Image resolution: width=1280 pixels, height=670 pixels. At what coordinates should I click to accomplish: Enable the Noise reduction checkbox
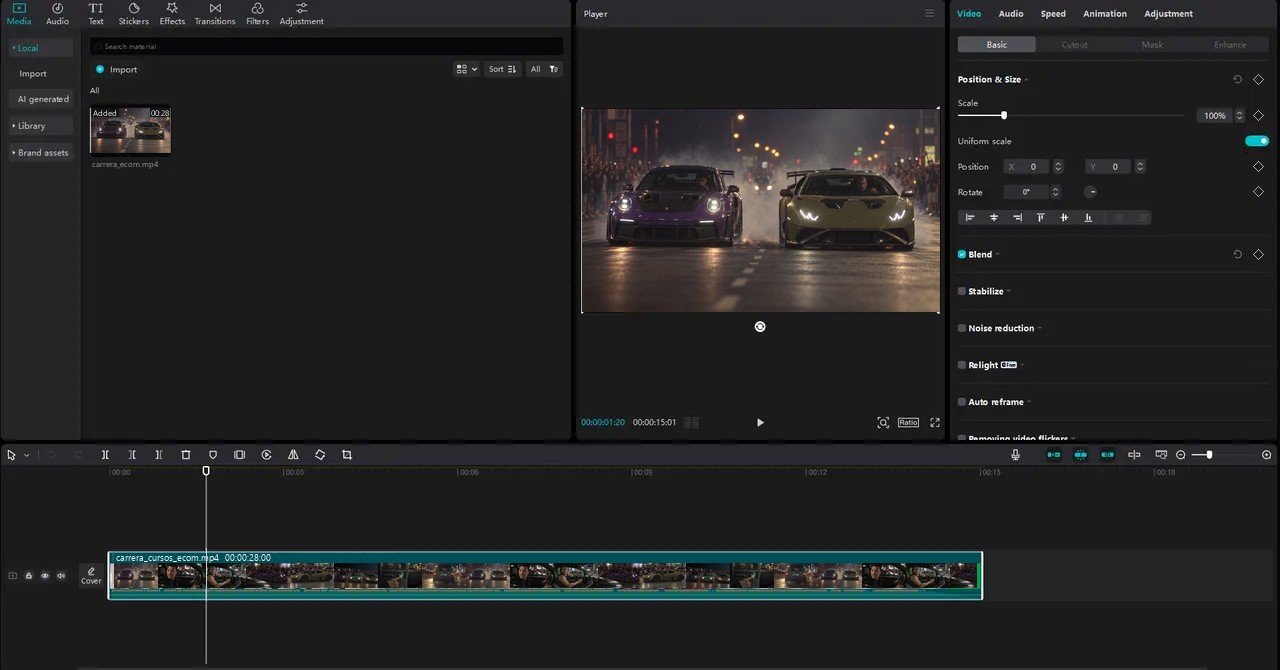coord(962,328)
